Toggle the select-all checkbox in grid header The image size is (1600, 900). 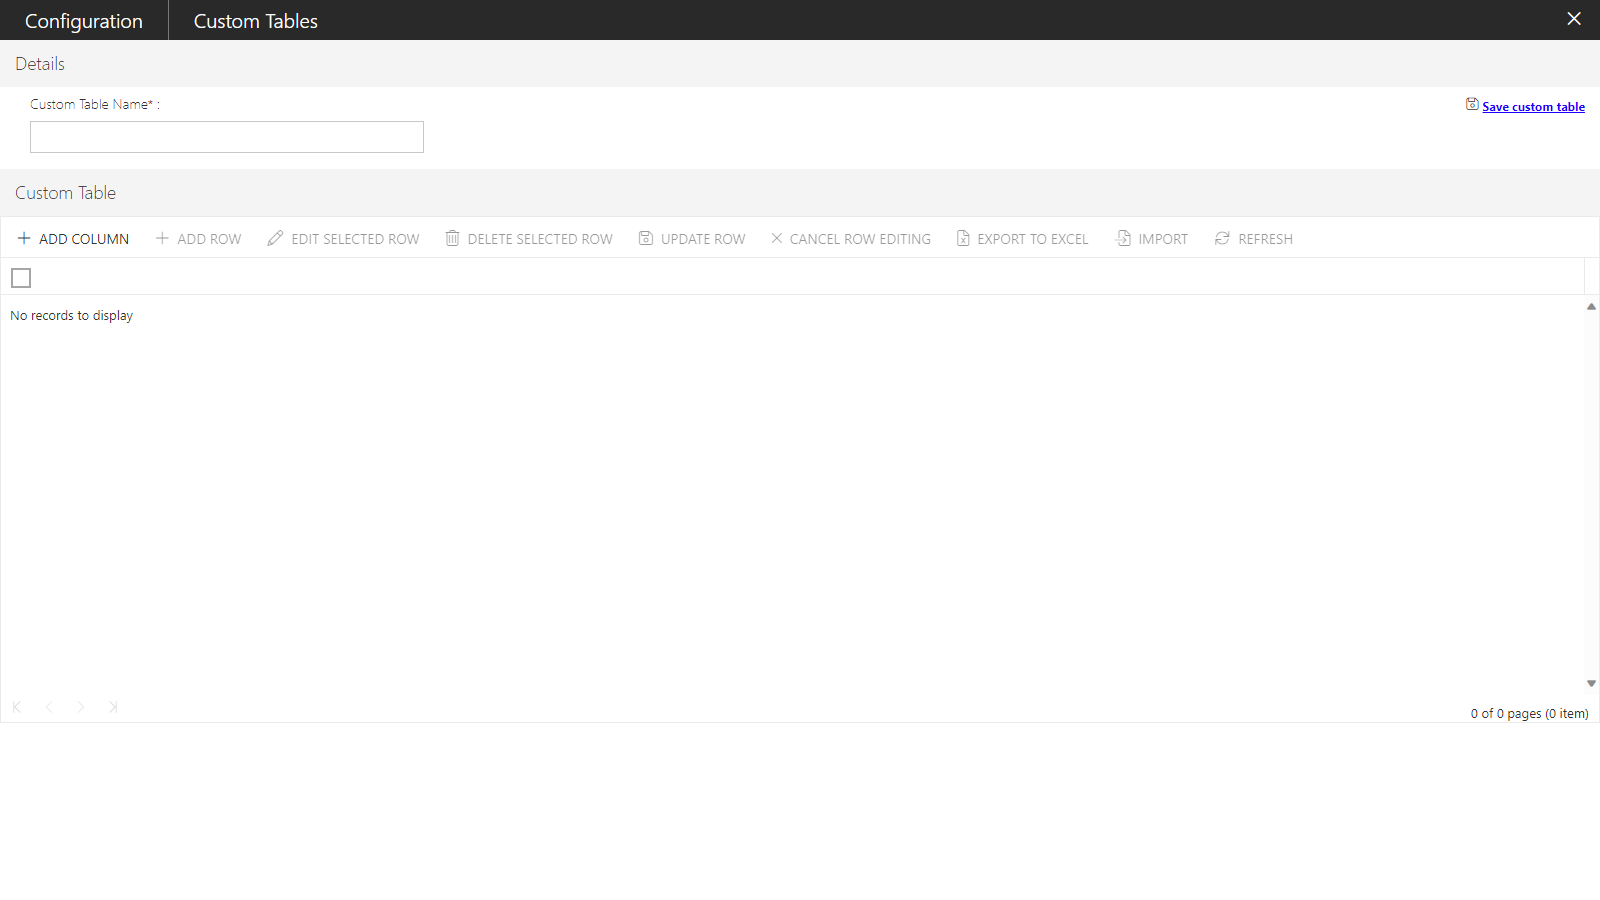[x=21, y=278]
